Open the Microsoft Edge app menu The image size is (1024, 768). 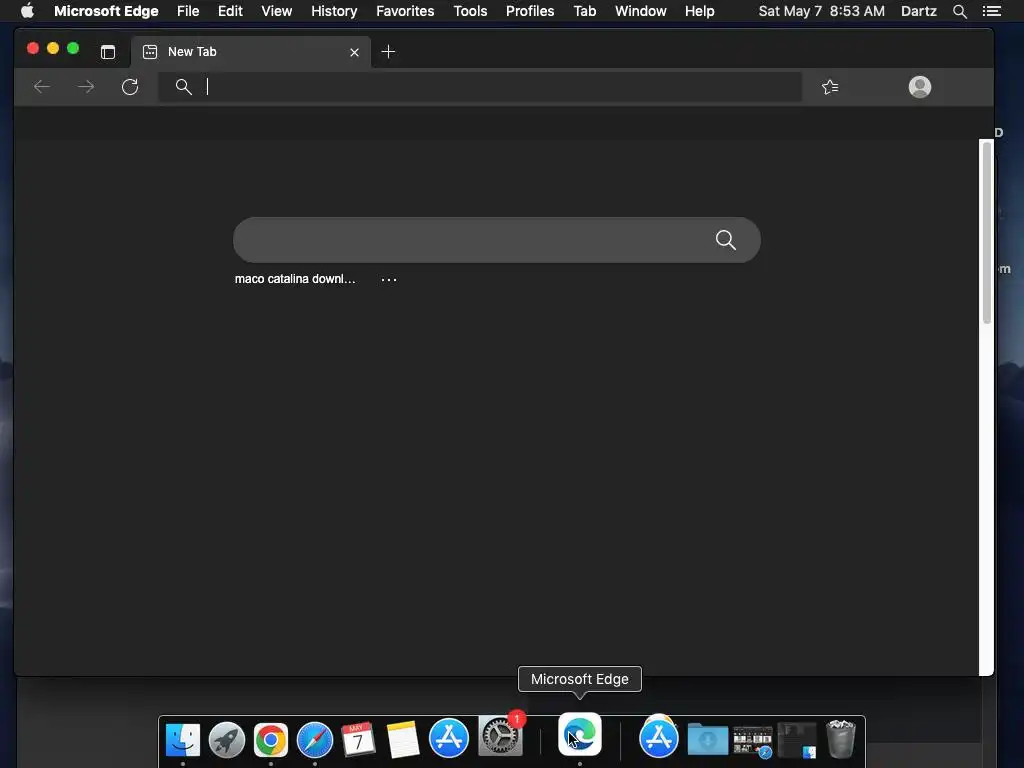point(106,11)
